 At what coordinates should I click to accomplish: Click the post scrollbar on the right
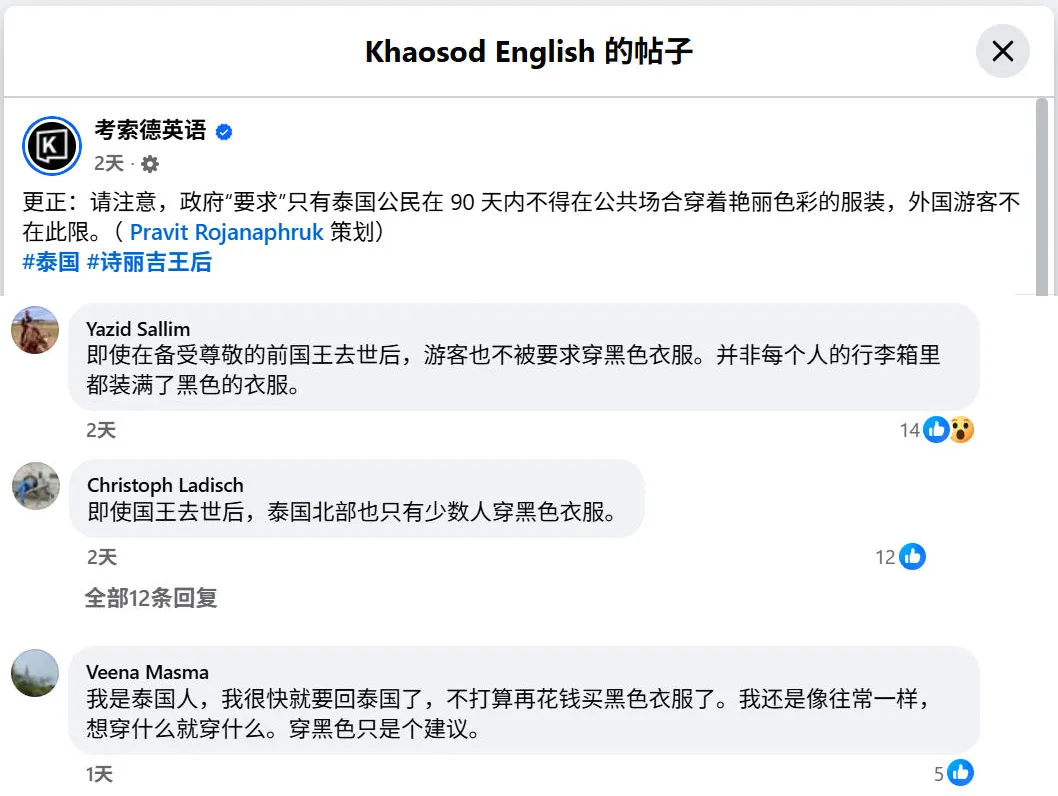click(x=1042, y=200)
